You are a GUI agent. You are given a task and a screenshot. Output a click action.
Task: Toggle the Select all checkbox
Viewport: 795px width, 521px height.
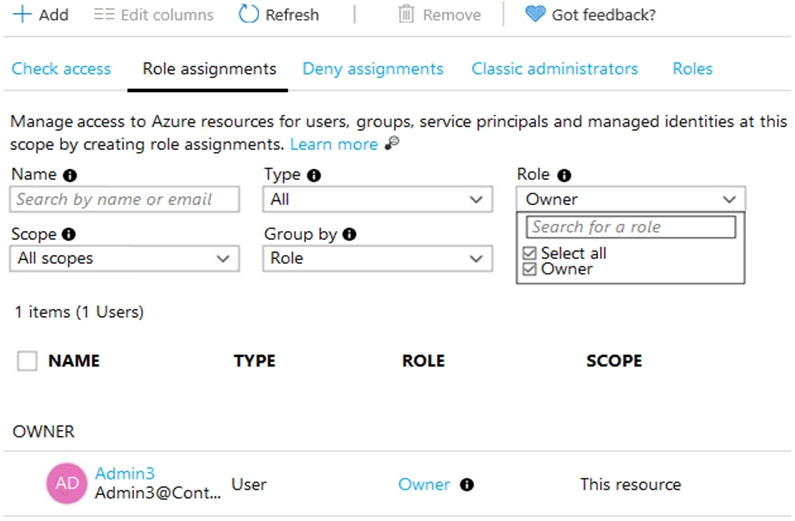(x=529, y=253)
